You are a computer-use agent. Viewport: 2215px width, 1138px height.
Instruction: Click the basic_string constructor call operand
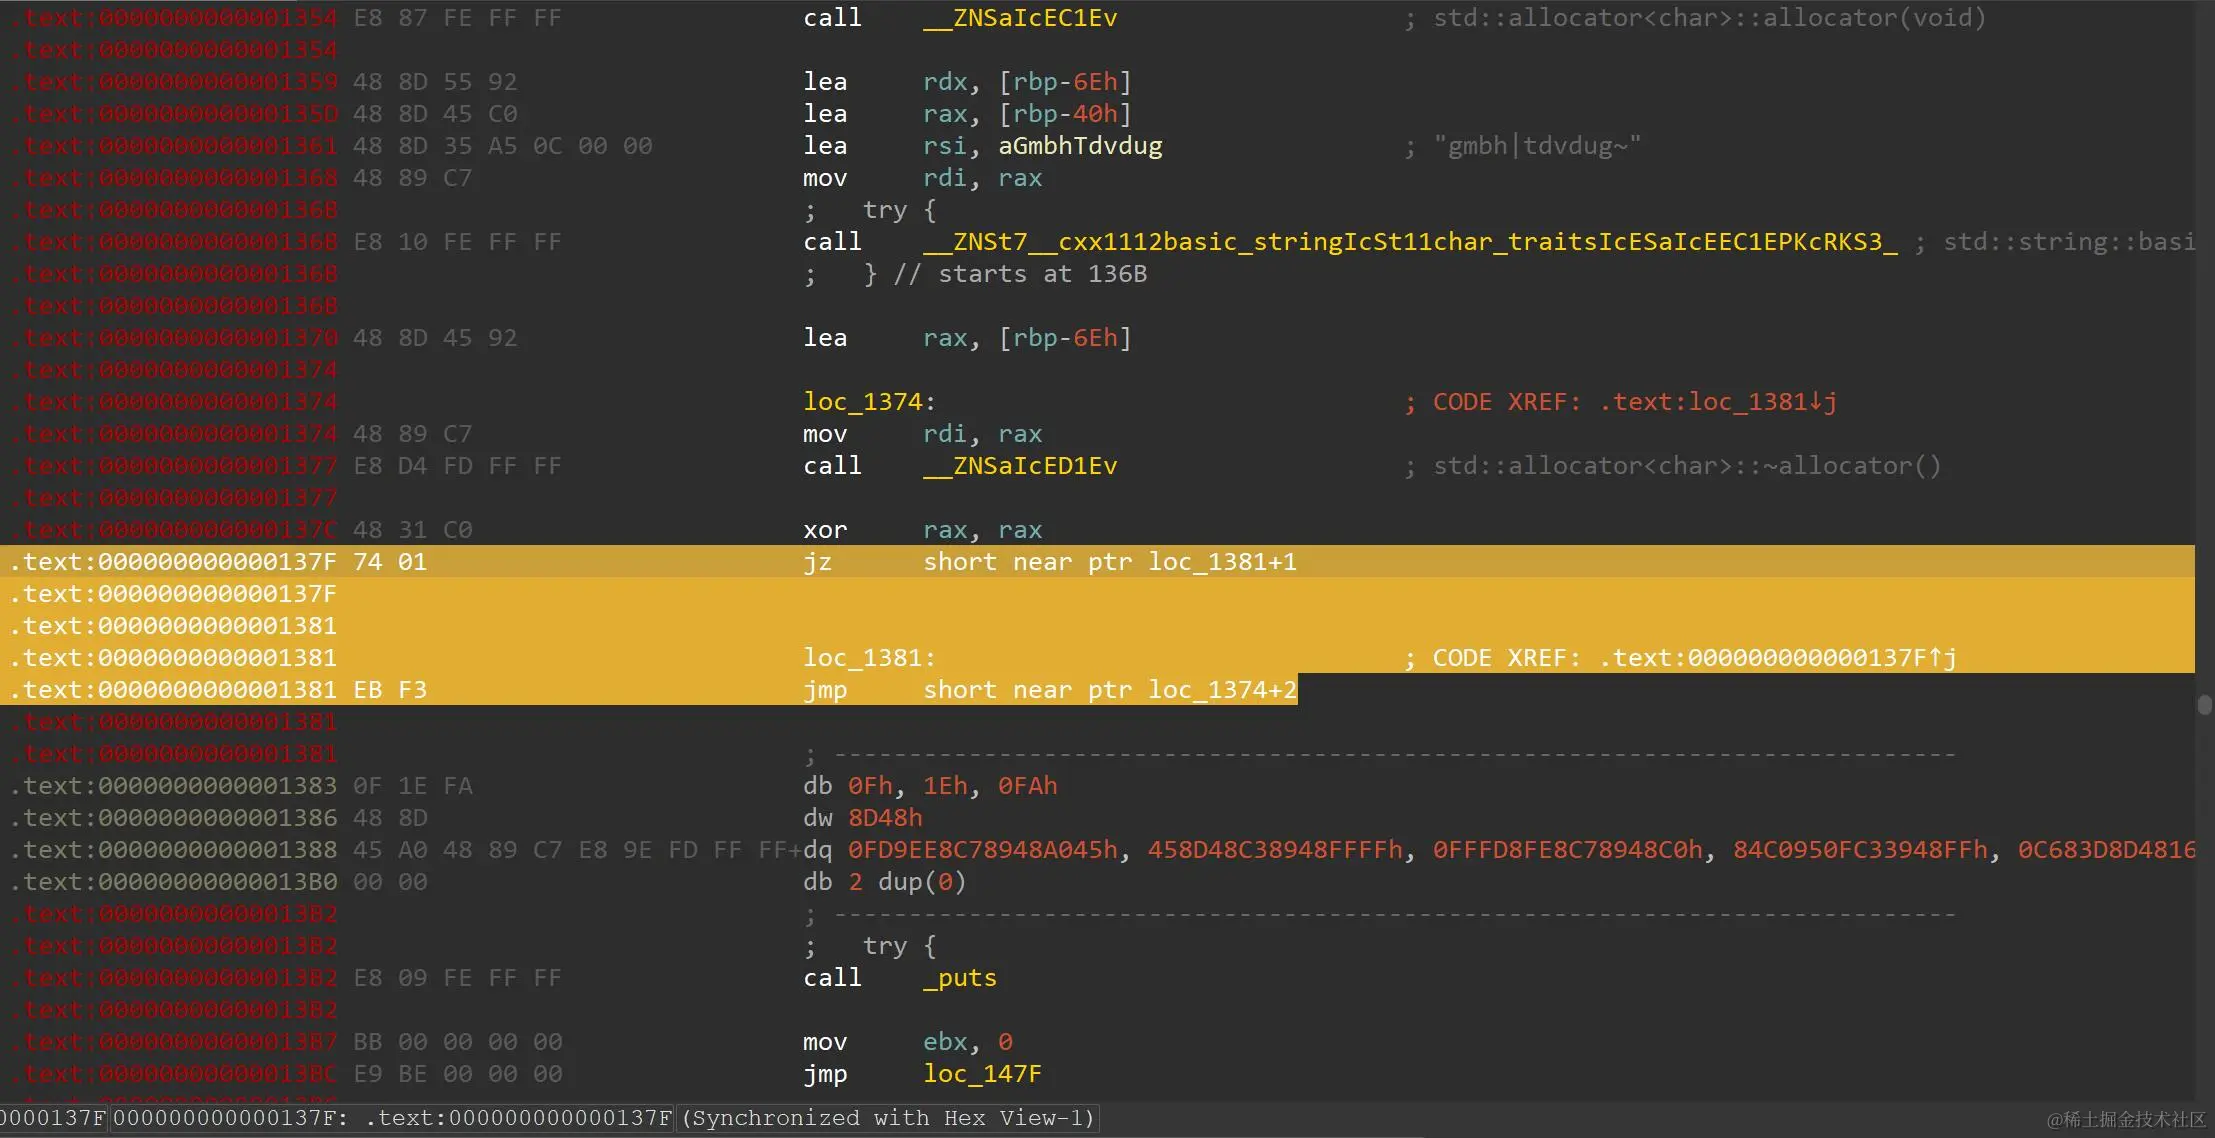pyautogui.click(x=1408, y=242)
